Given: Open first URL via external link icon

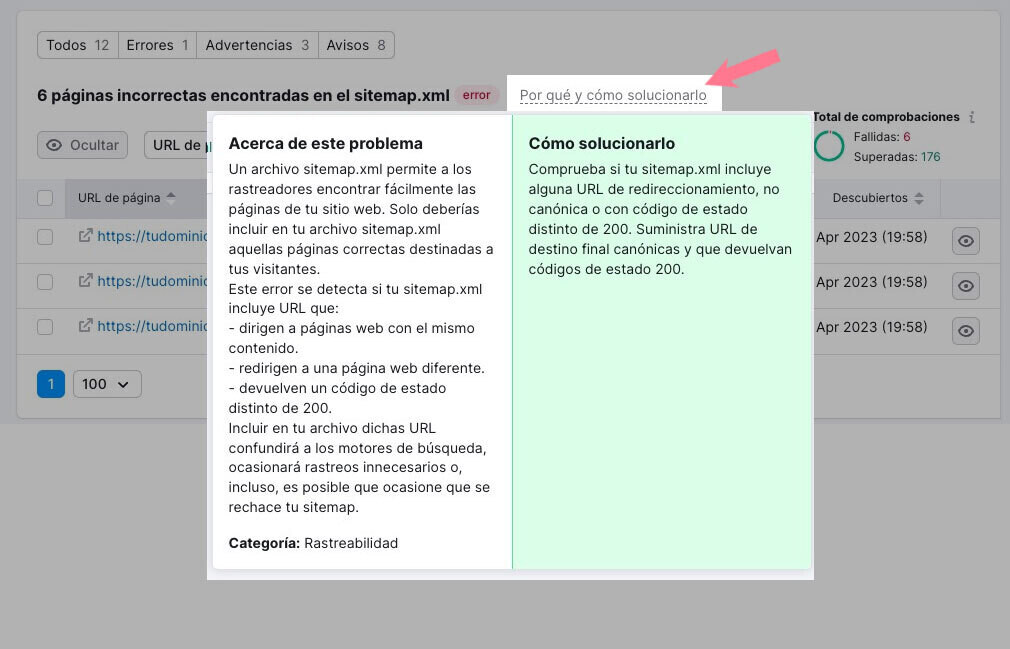Looking at the screenshot, I should [x=84, y=237].
